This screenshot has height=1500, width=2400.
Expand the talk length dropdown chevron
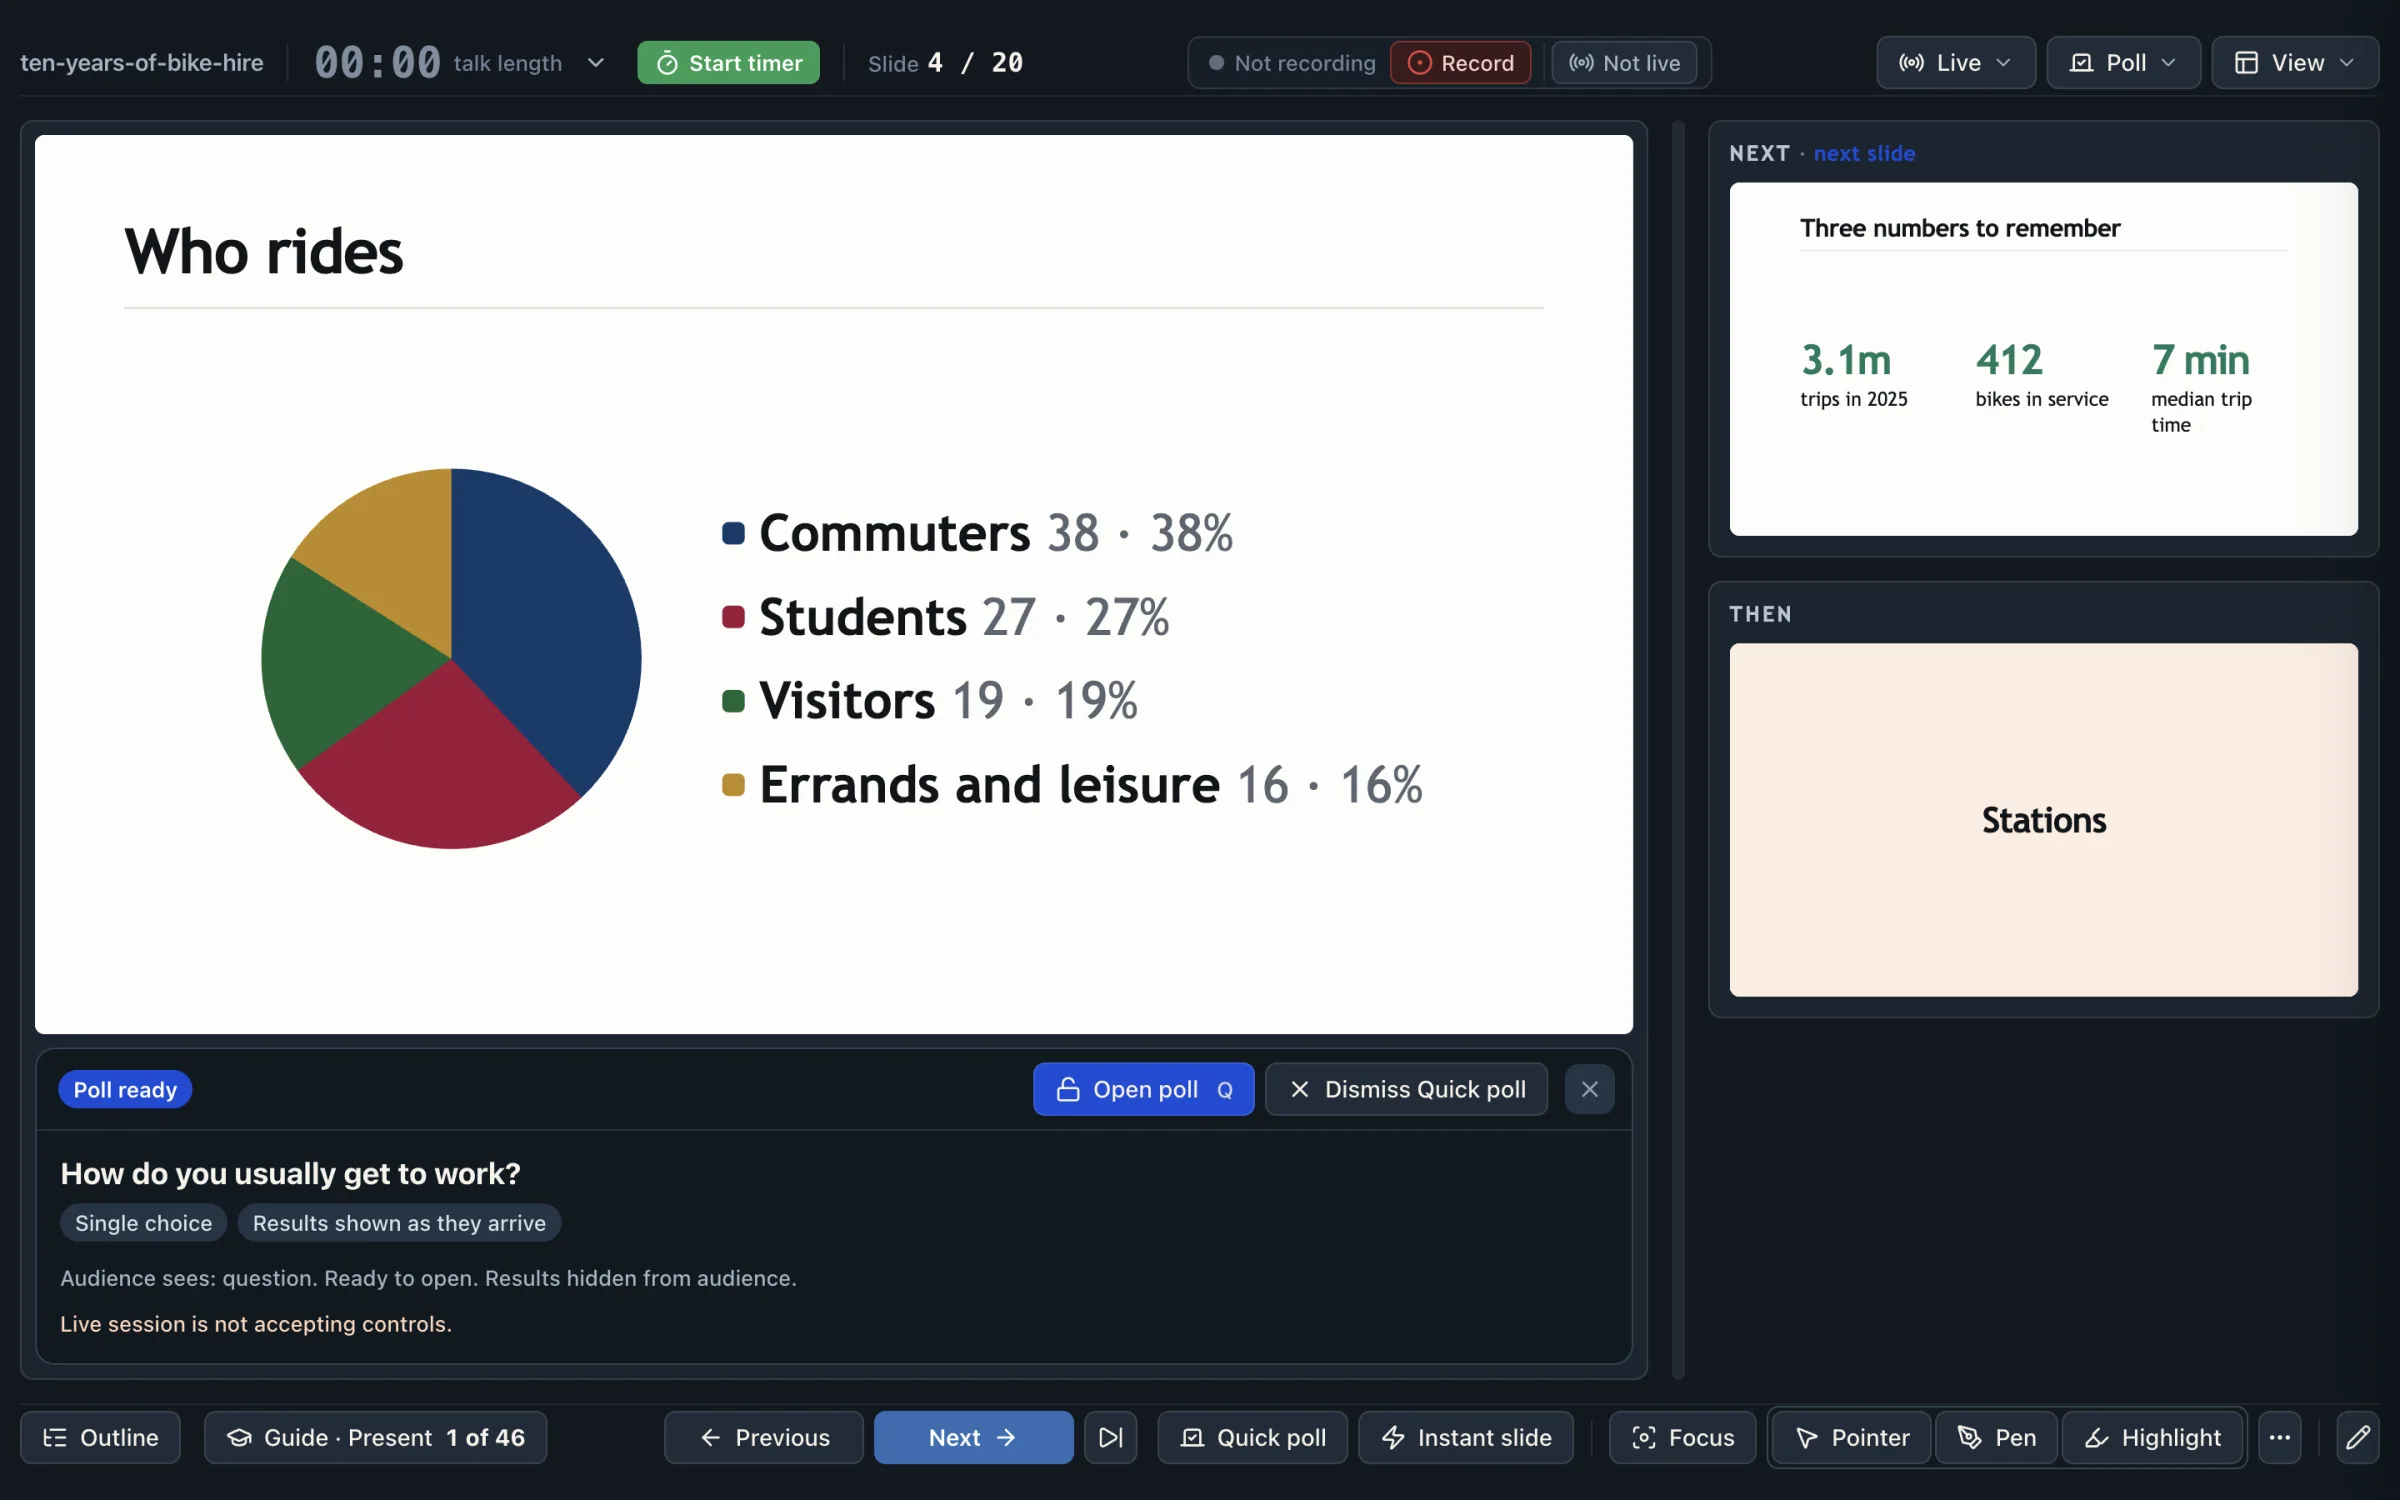click(x=596, y=63)
